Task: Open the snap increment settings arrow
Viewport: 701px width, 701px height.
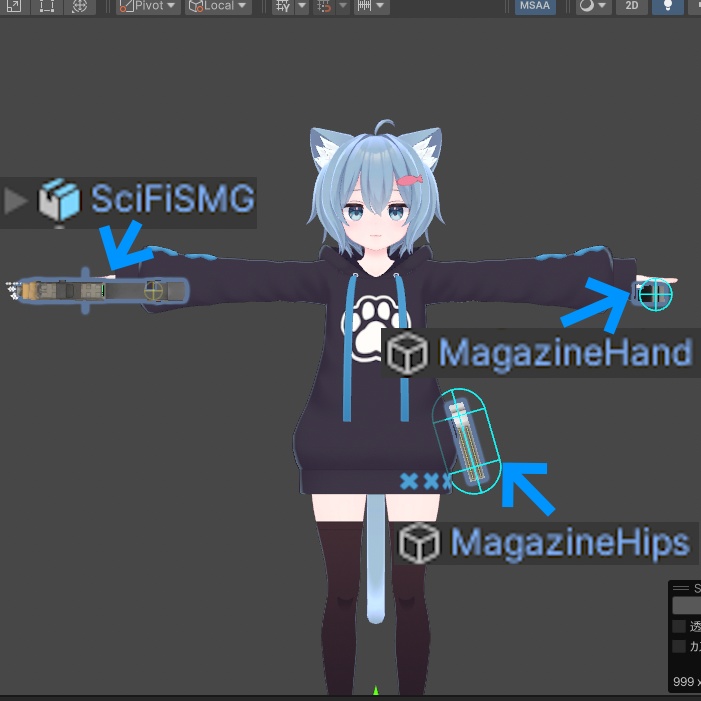Action: tap(380, 6)
